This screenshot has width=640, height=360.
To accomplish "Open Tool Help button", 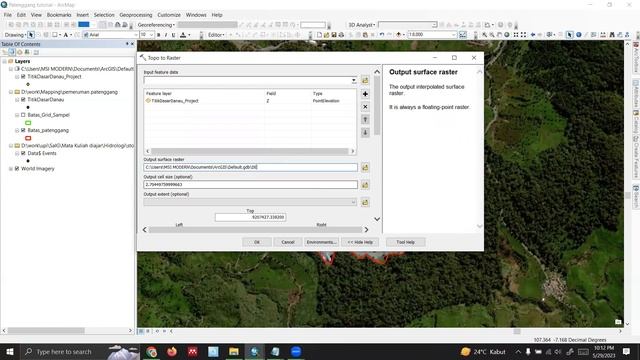I will [405, 242].
